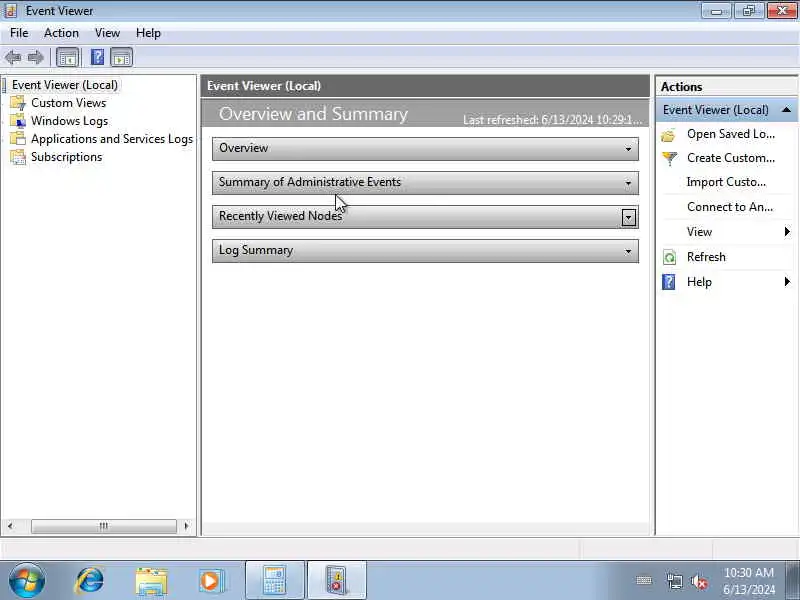Click the blue Help toolbar icon
800x600 pixels.
pyautogui.click(x=97, y=57)
